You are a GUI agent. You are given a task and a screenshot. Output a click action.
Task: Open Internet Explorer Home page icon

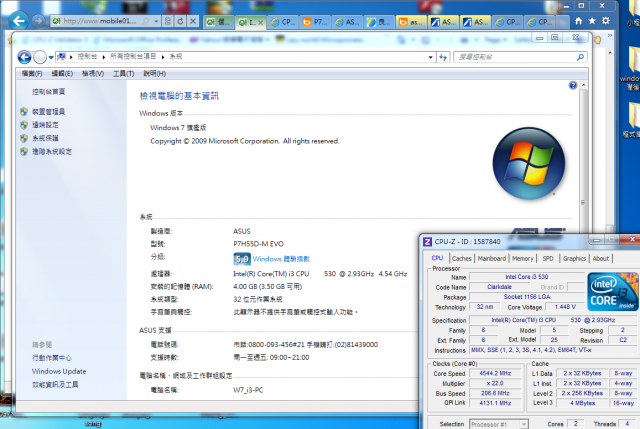point(578,21)
